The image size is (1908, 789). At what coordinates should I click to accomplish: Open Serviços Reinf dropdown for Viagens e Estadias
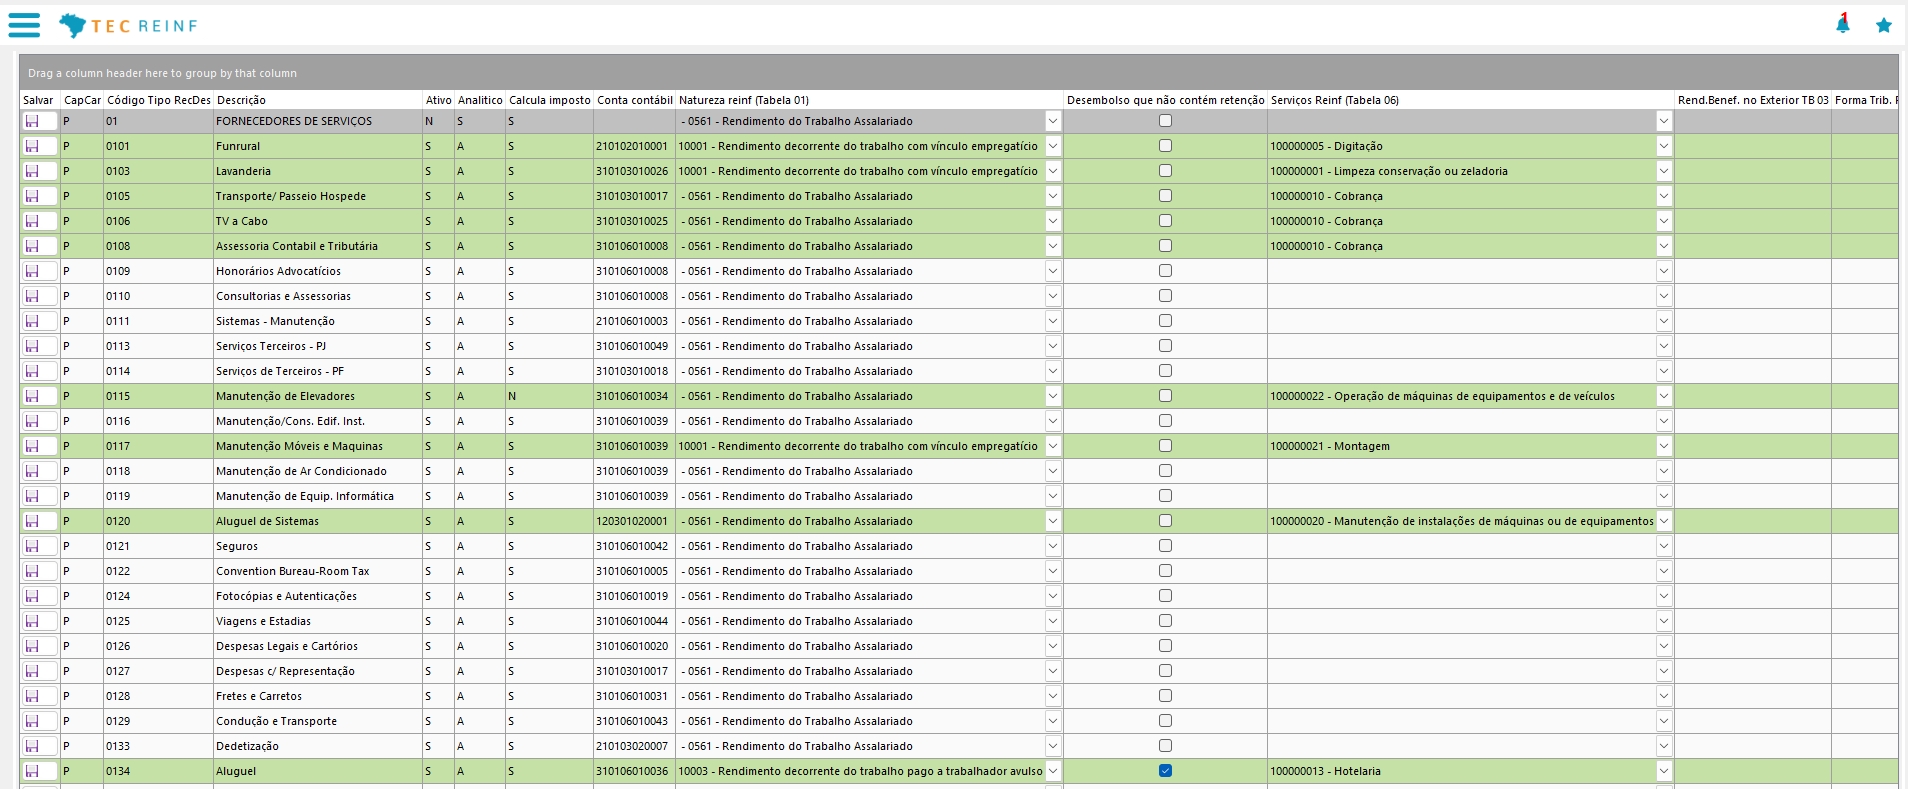(1664, 621)
